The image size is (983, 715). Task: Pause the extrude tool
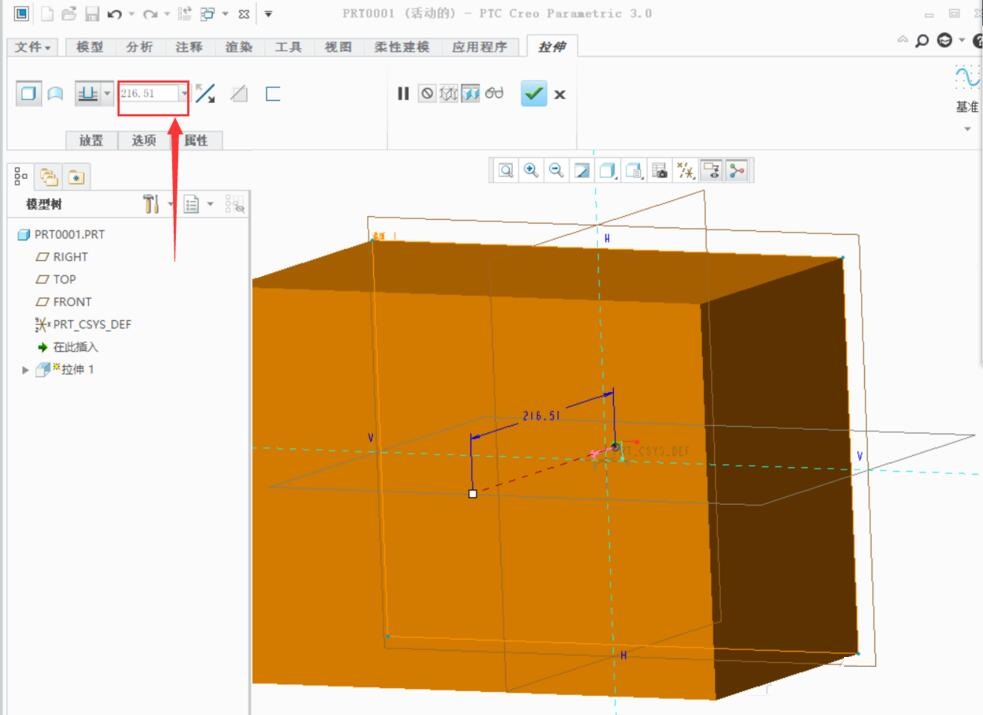pyautogui.click(x=403, y=94)
